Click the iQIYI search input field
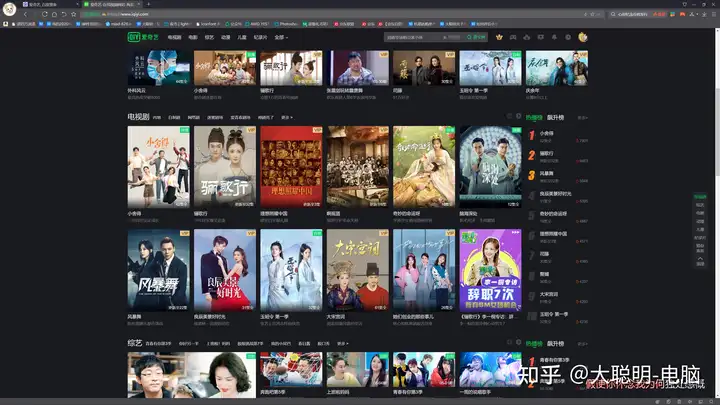Image resolution: width=720 pixels, height=405 pixels. [x=423, y=37]
